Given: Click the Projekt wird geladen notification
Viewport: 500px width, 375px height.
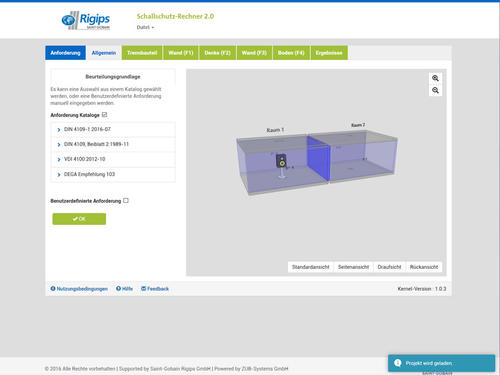Looking at the screenshot, I should (441, 363).
